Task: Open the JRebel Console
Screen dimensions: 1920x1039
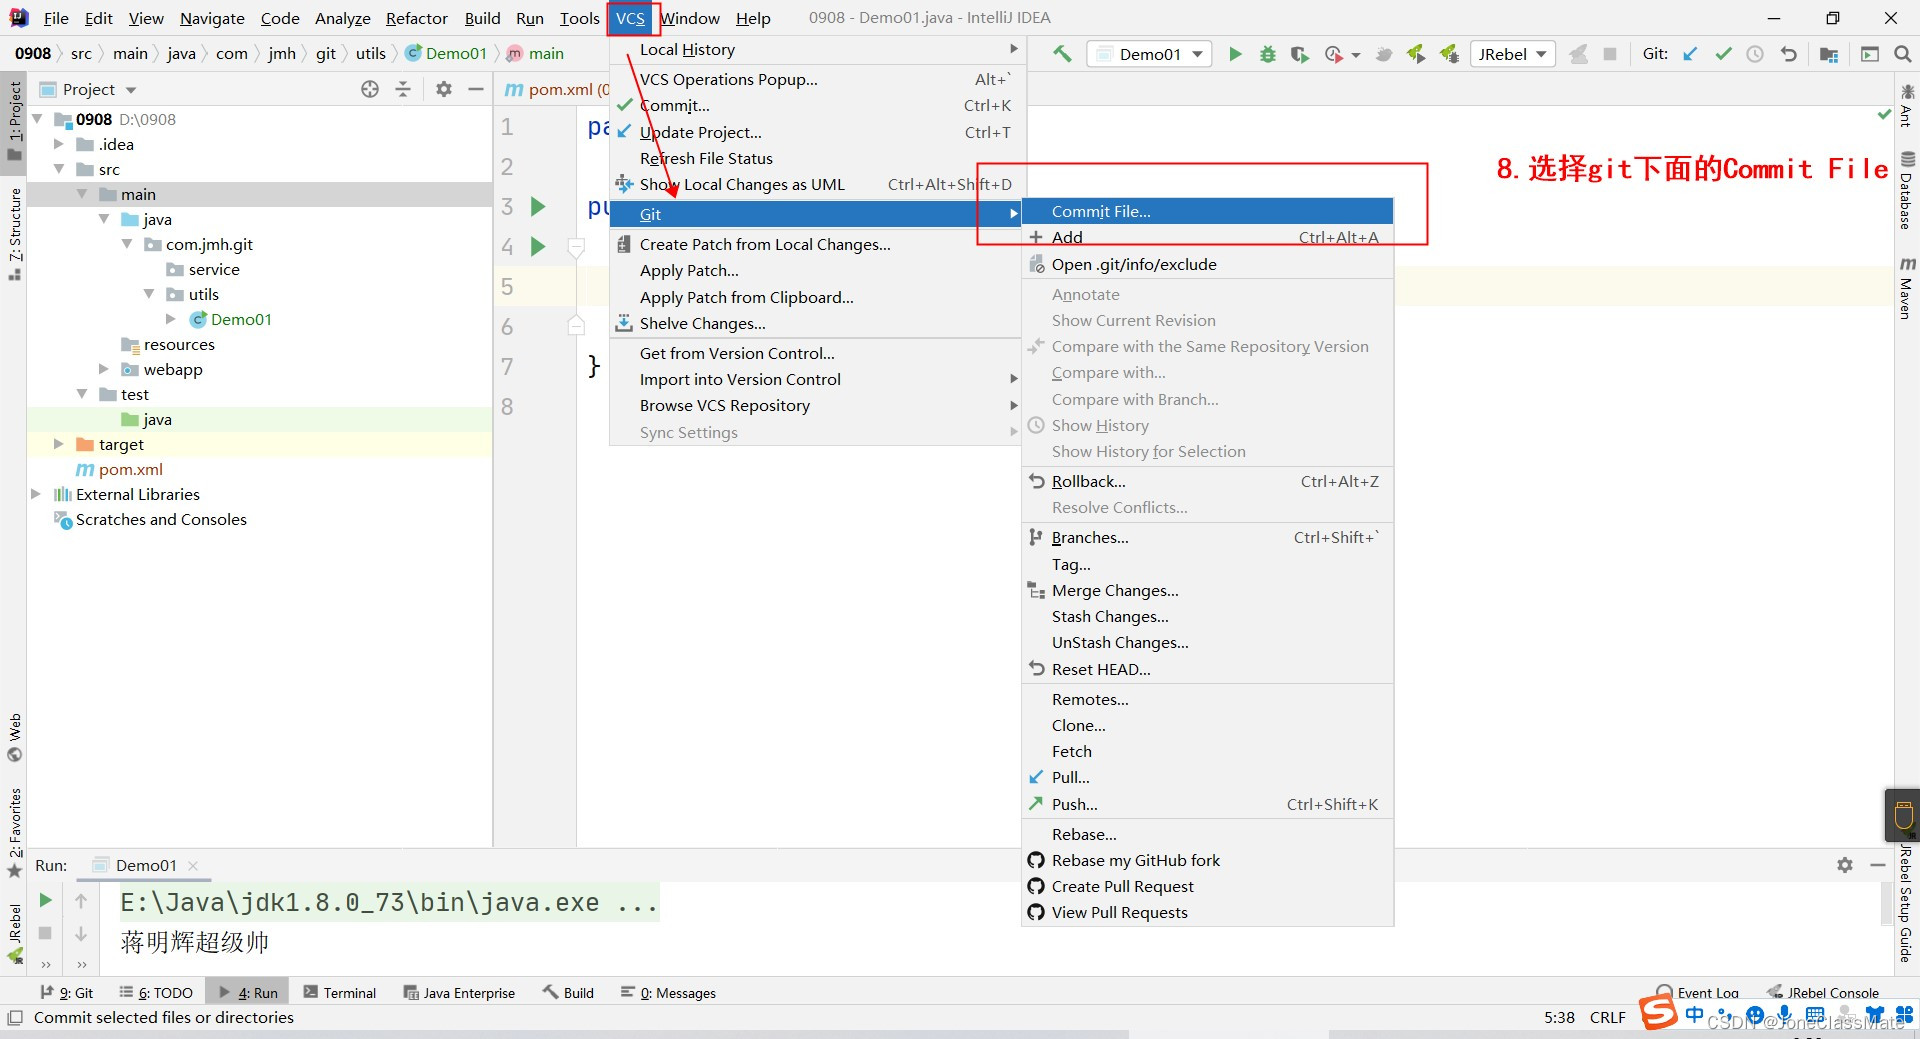Action: 1823,993
